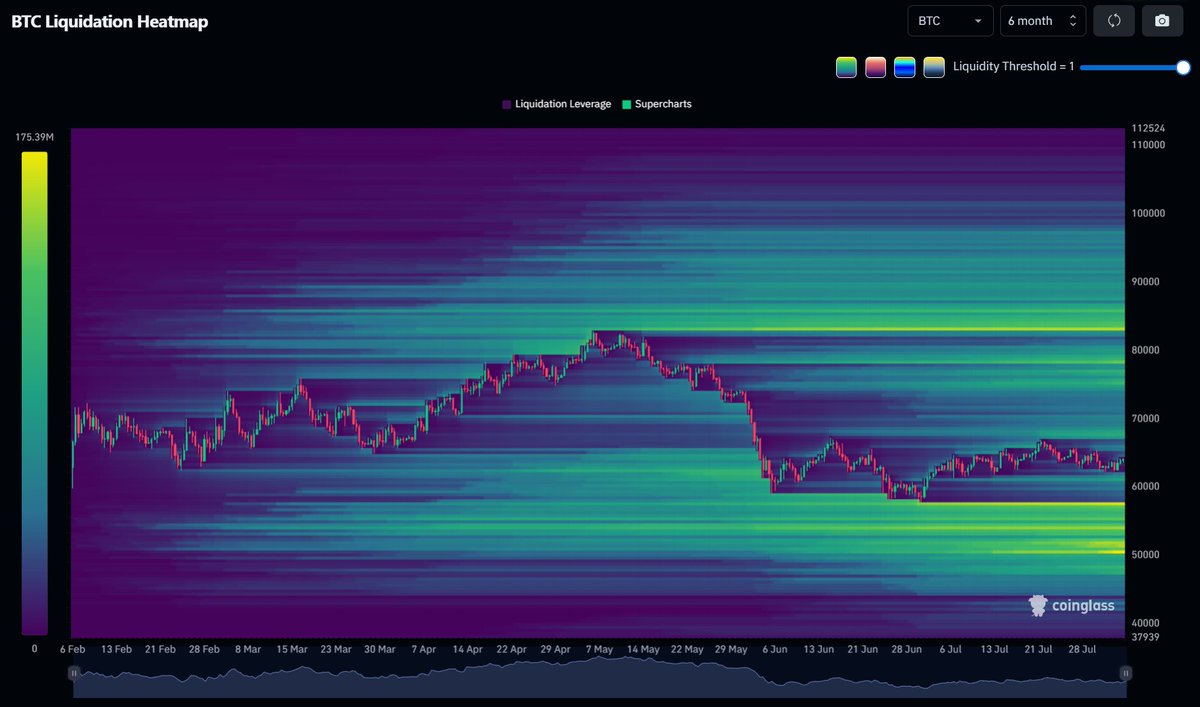Select the blue-yellow striped color scheme swatch
This screenshot has height=707, width=1200.
point(905,67)
